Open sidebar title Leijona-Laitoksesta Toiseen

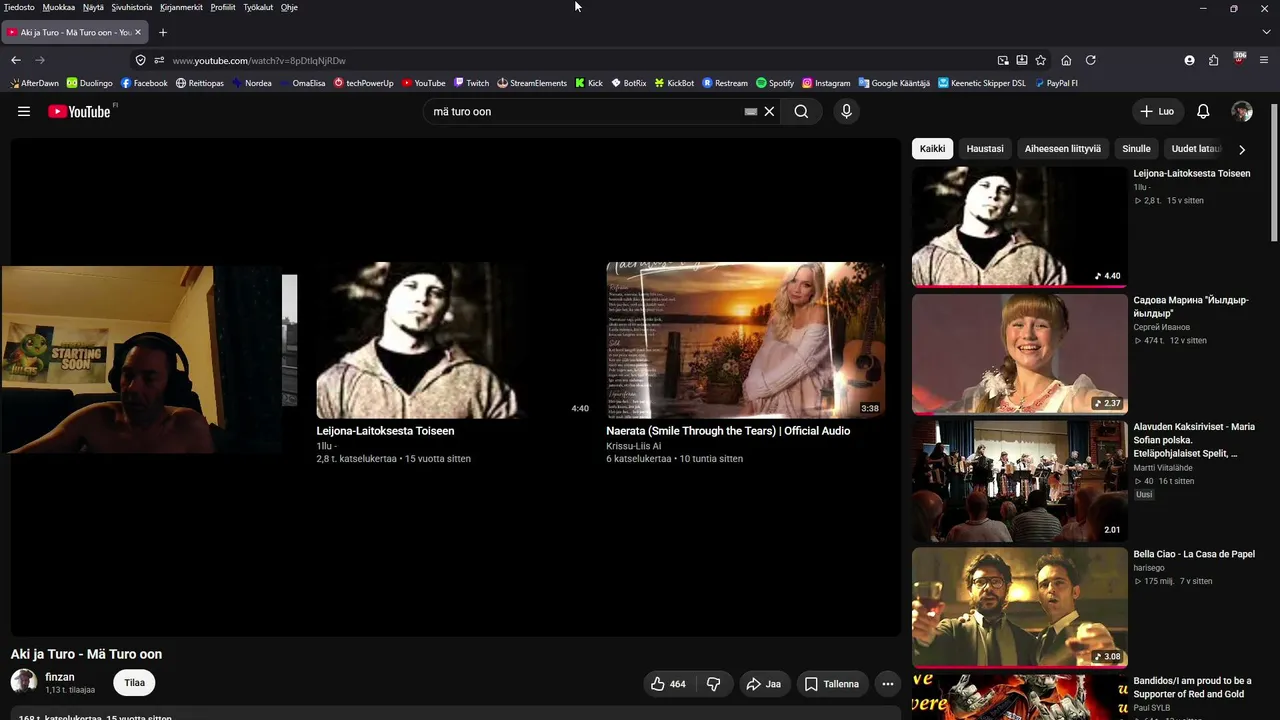1192,173
